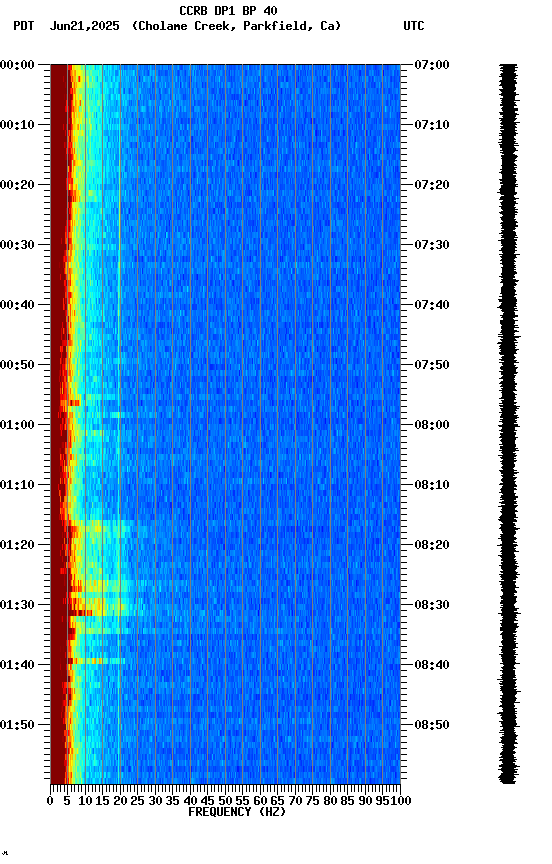Click the 35 Hz frequency axis label
Image resolution: width=552 pixels, height=864 pixels.
point(172,801)
